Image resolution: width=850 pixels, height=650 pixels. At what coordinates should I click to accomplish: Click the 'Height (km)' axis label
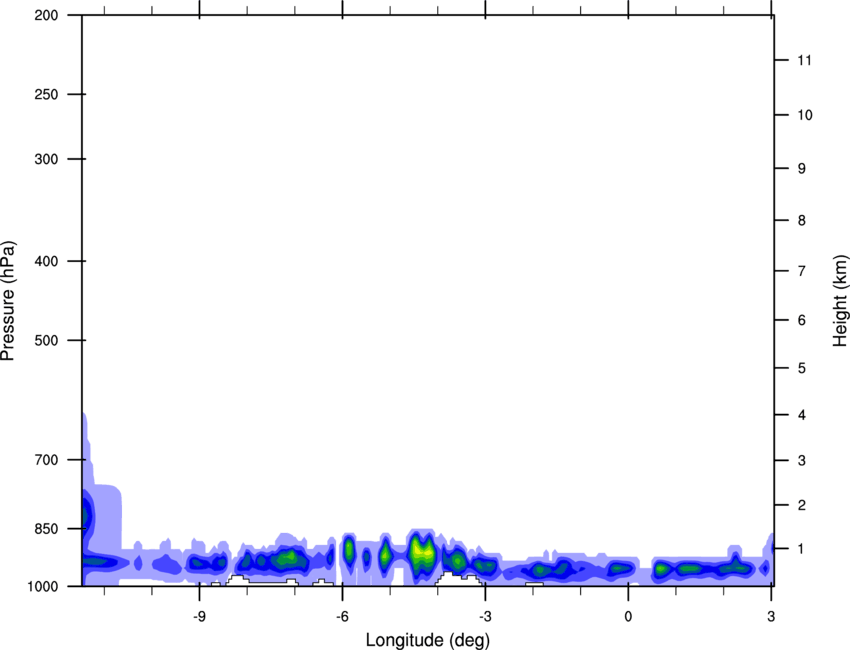click(840, 300)
